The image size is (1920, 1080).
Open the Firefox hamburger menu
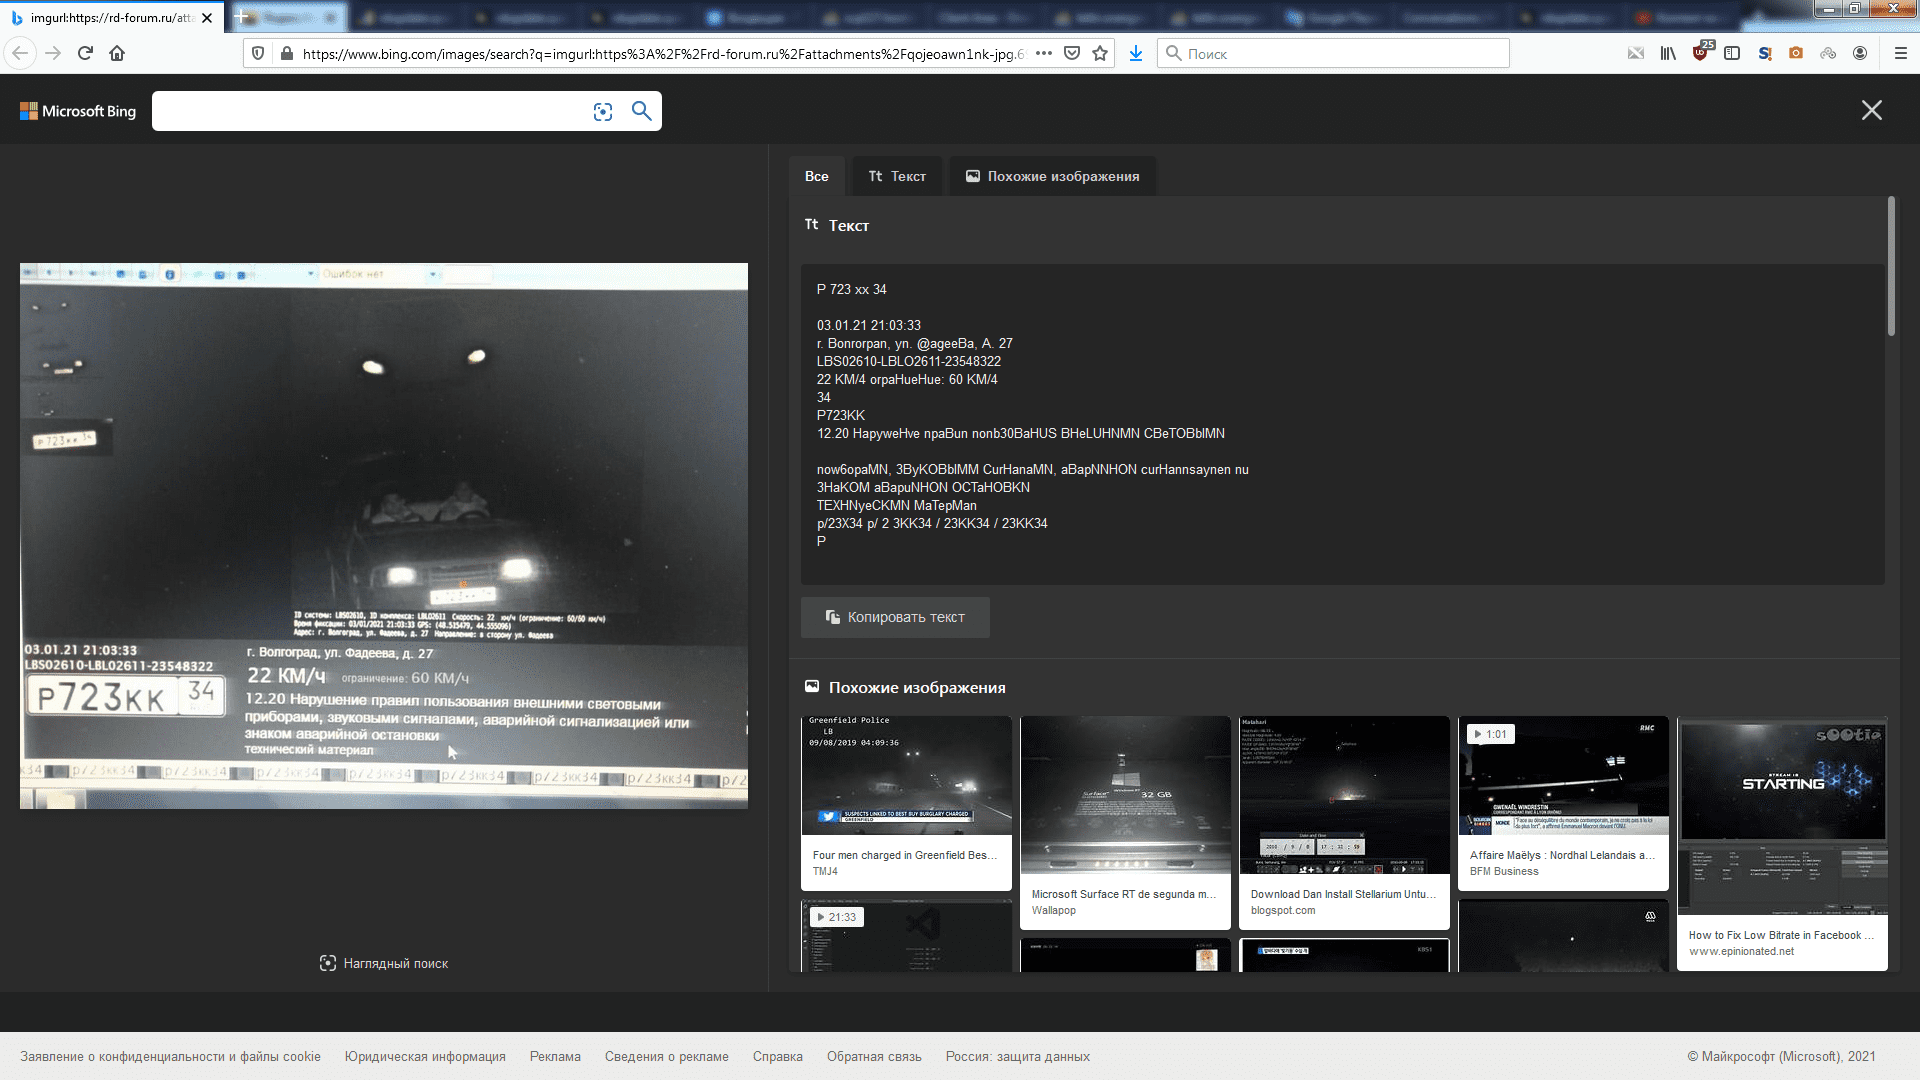click(x=1900, y=53)
